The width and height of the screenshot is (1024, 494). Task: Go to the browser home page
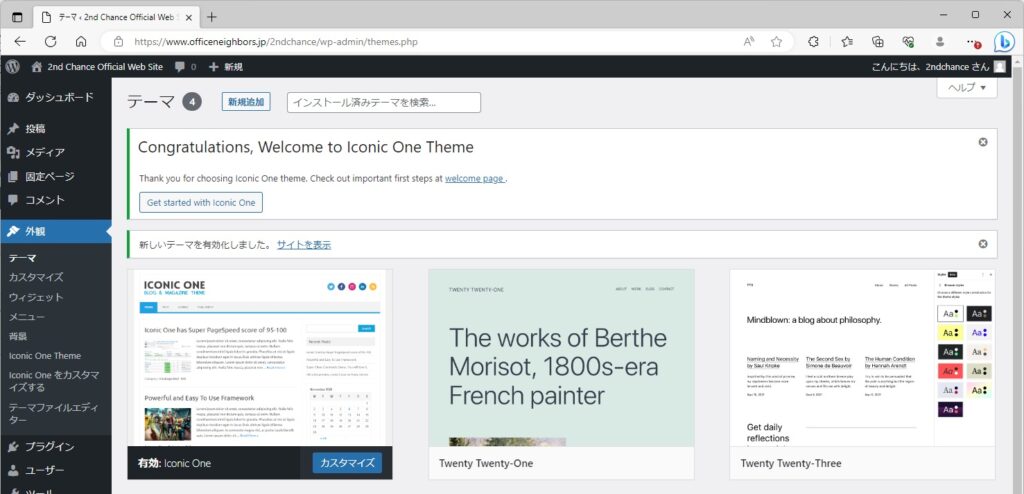tap(81, 42)
